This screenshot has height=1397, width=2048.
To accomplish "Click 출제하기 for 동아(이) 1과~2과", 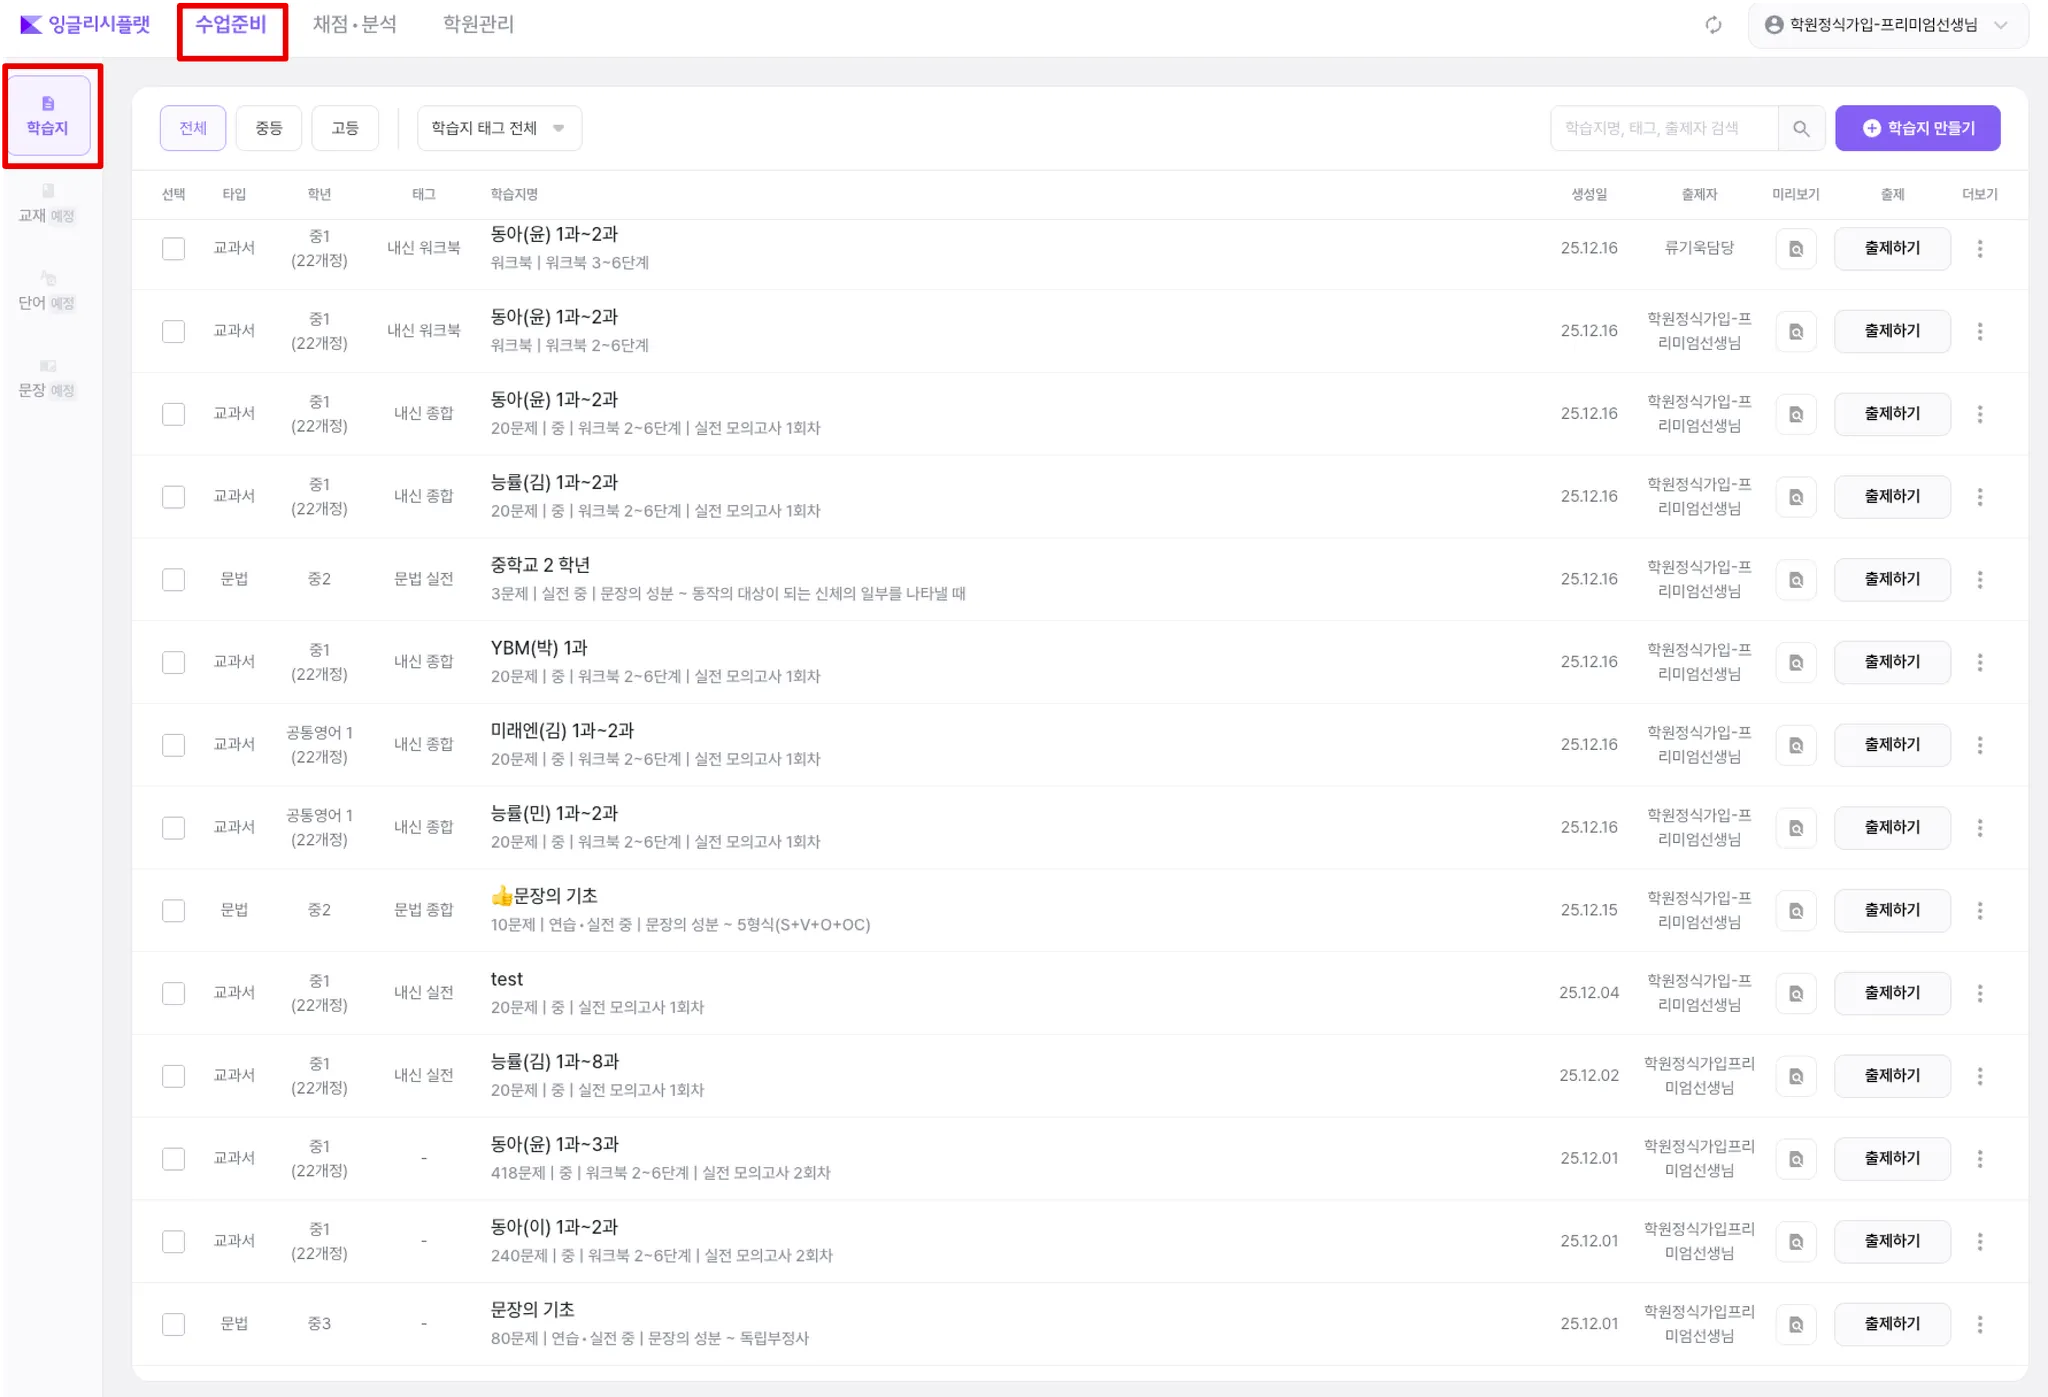I will [1891, 1242].
